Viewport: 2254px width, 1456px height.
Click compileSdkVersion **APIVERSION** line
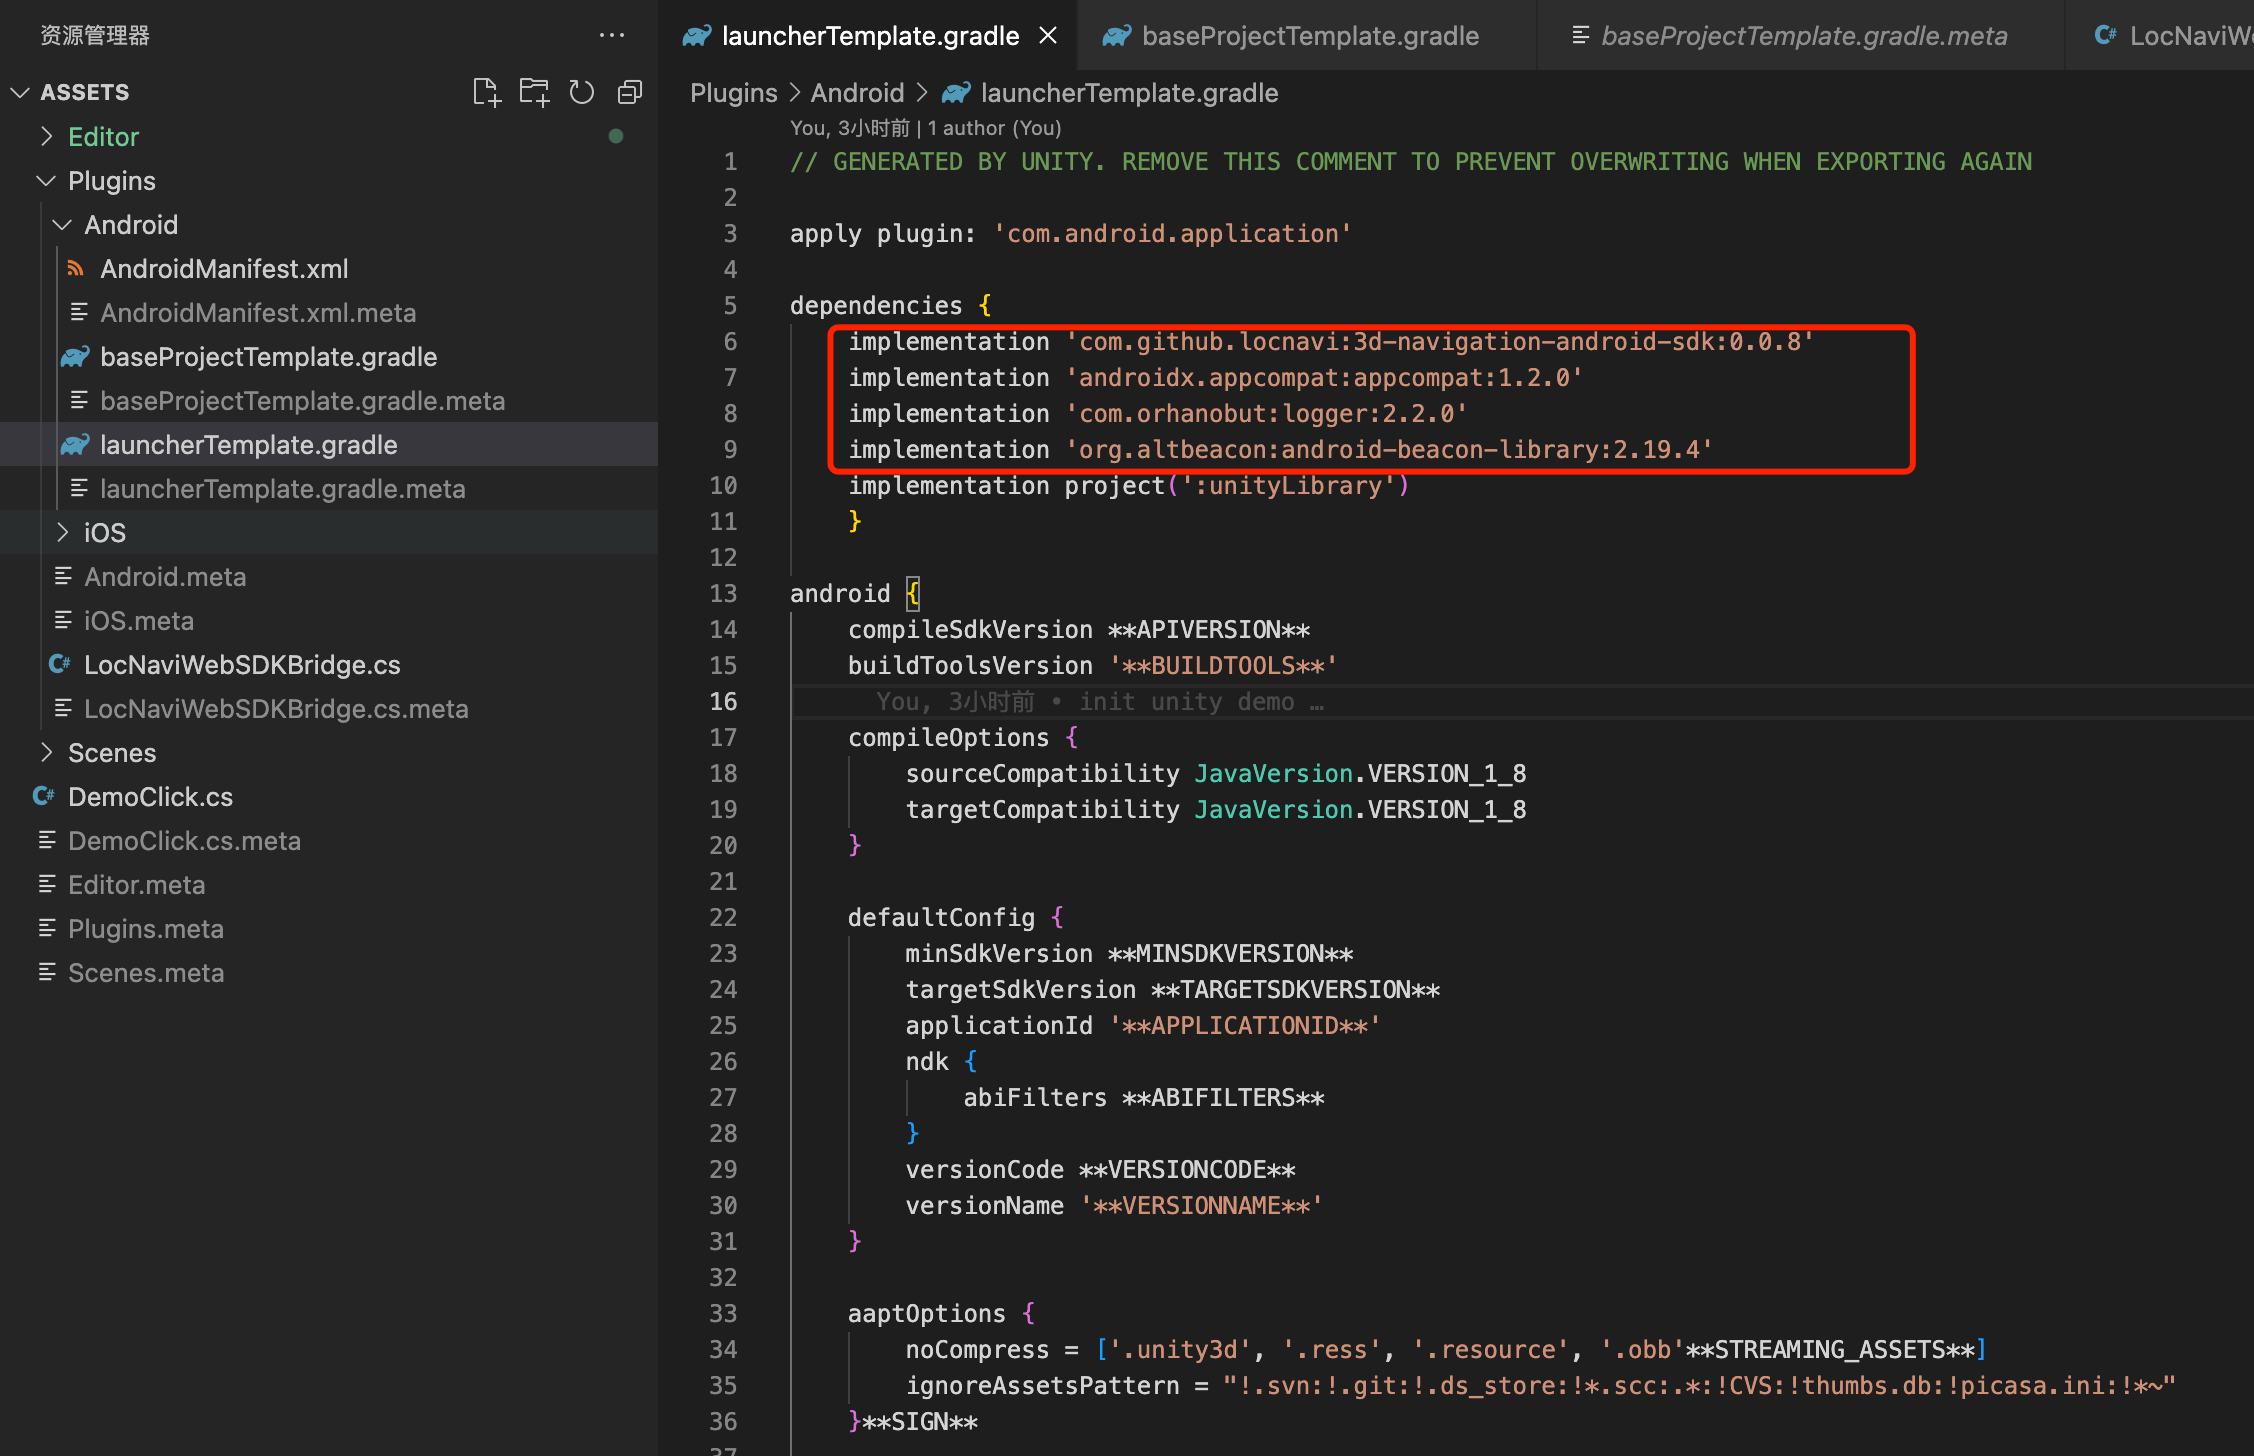(1078, 629)
